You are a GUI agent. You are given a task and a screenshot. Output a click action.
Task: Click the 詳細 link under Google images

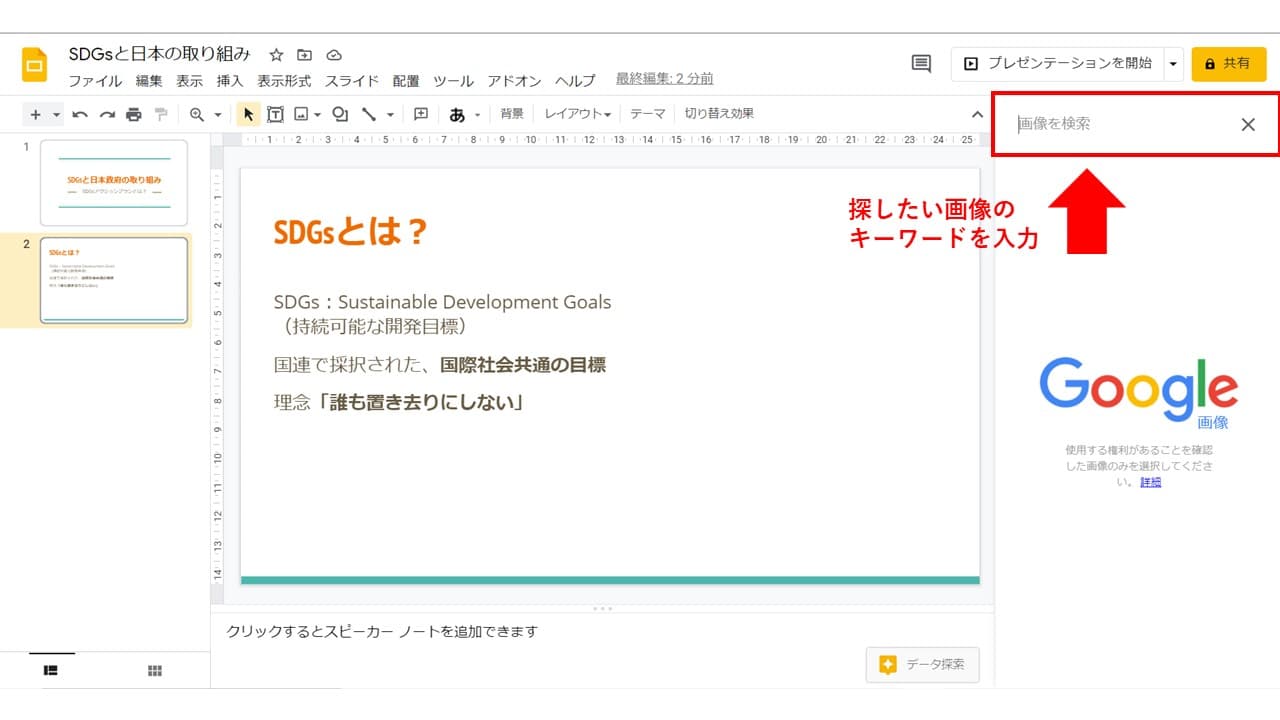click(1151, 482)
